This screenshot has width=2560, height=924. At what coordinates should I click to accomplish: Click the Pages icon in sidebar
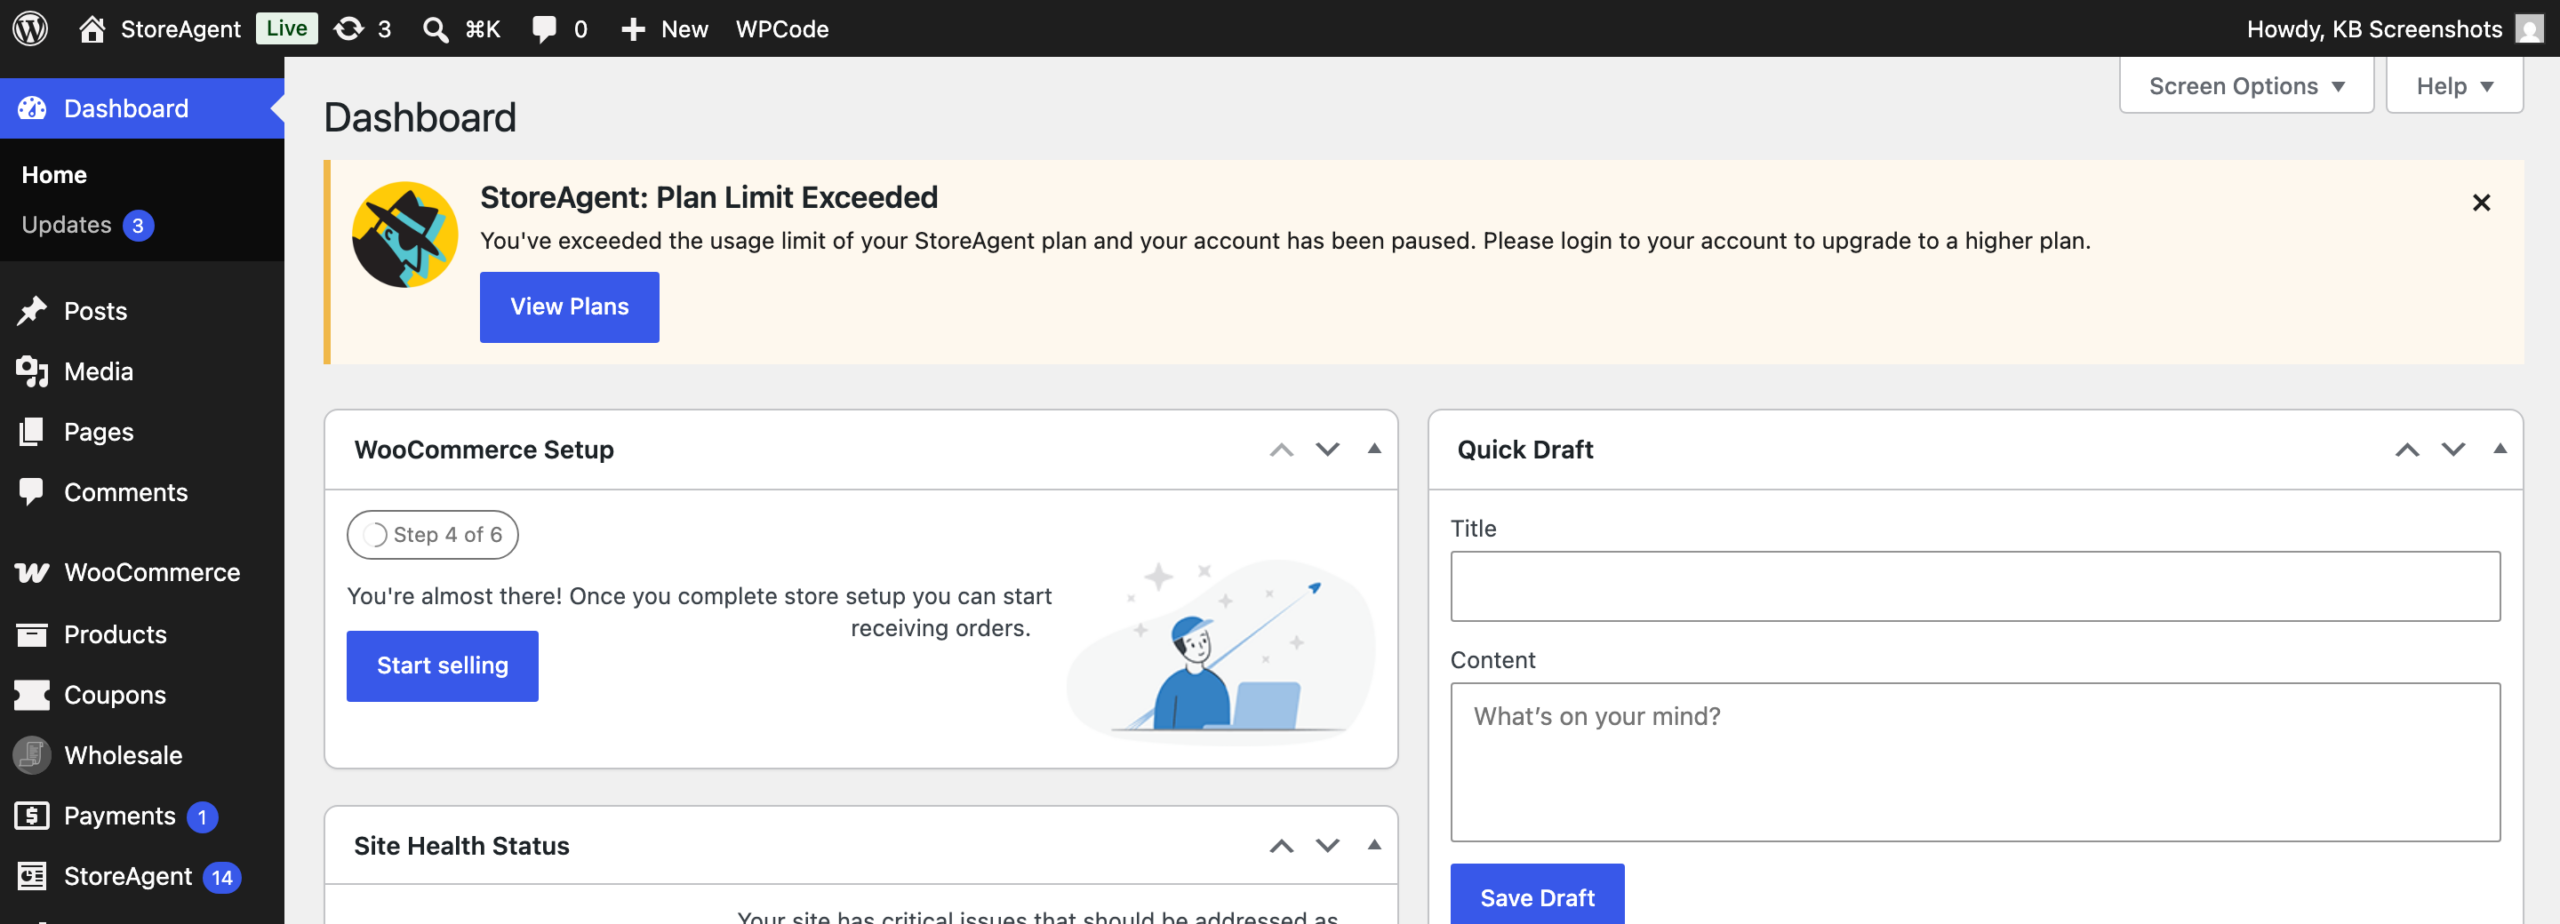tap(32, 432)
